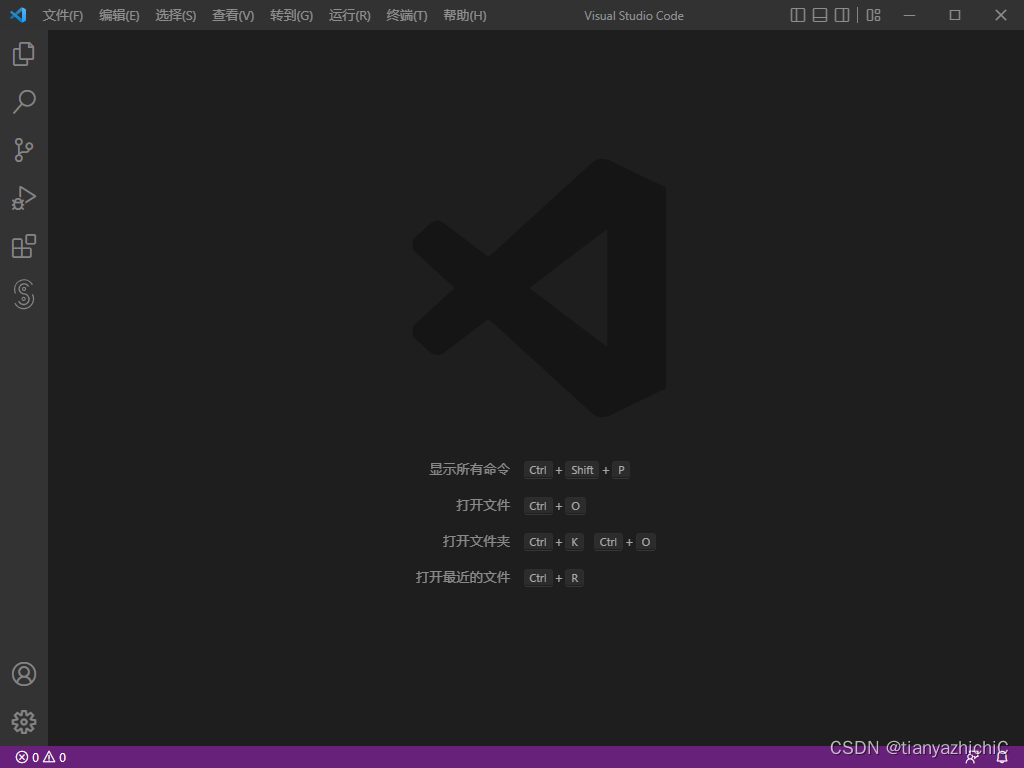
Task: Click the 打开最近的文件 label
Action: tap(462, 577)
